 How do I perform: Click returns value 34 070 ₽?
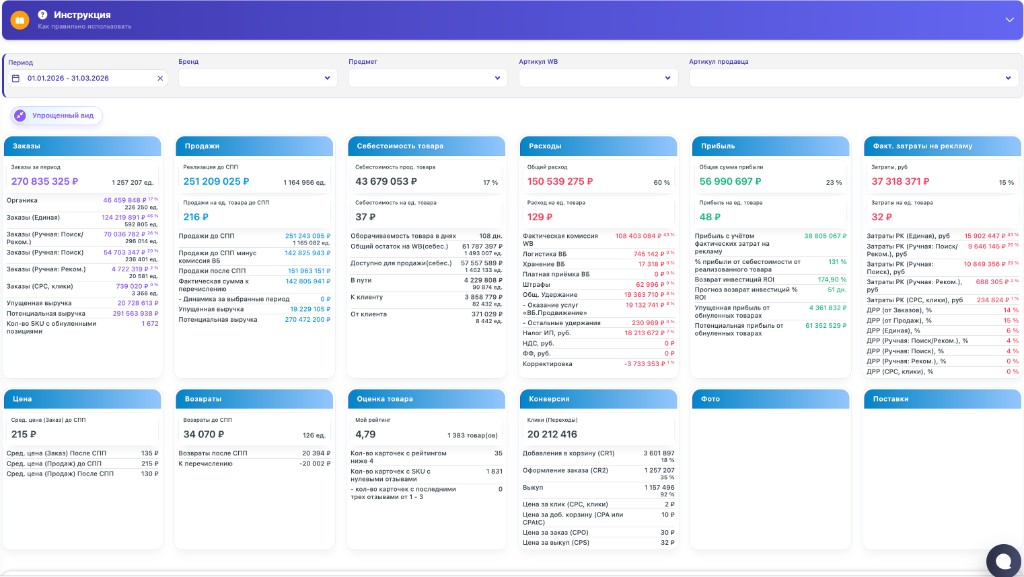pos(204,434)
